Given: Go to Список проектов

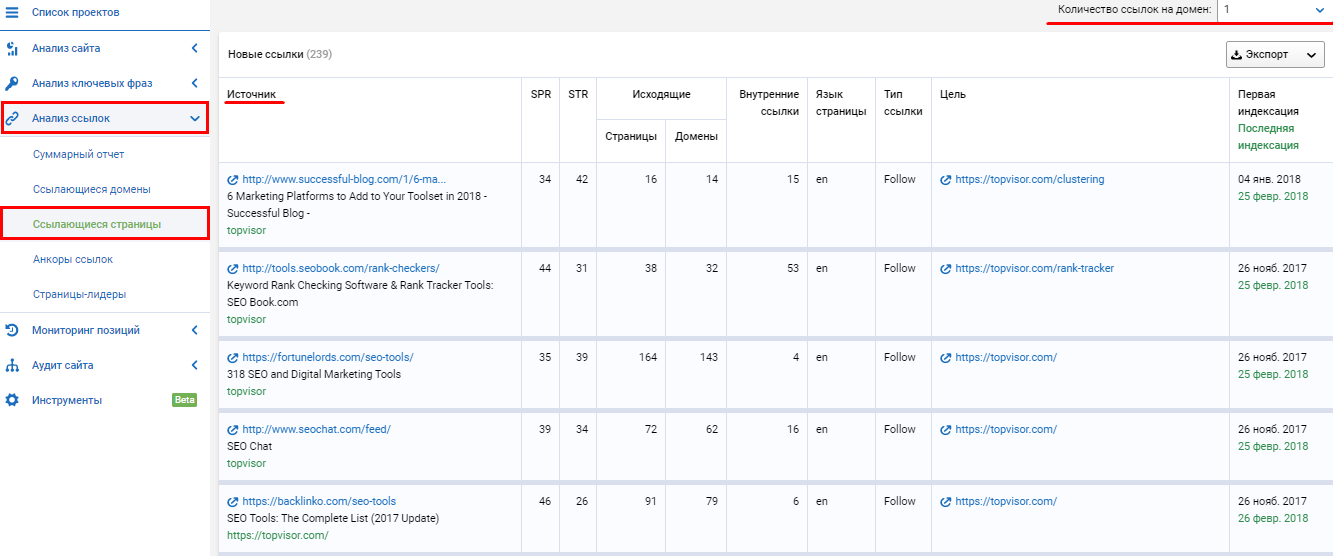Looking at the screenshot, I should point(75,13).
